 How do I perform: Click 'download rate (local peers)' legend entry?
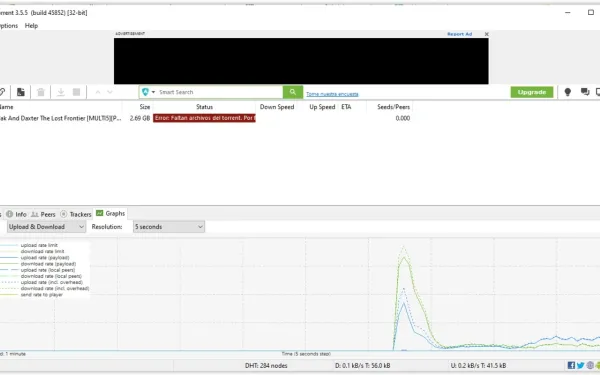[51, 276]
